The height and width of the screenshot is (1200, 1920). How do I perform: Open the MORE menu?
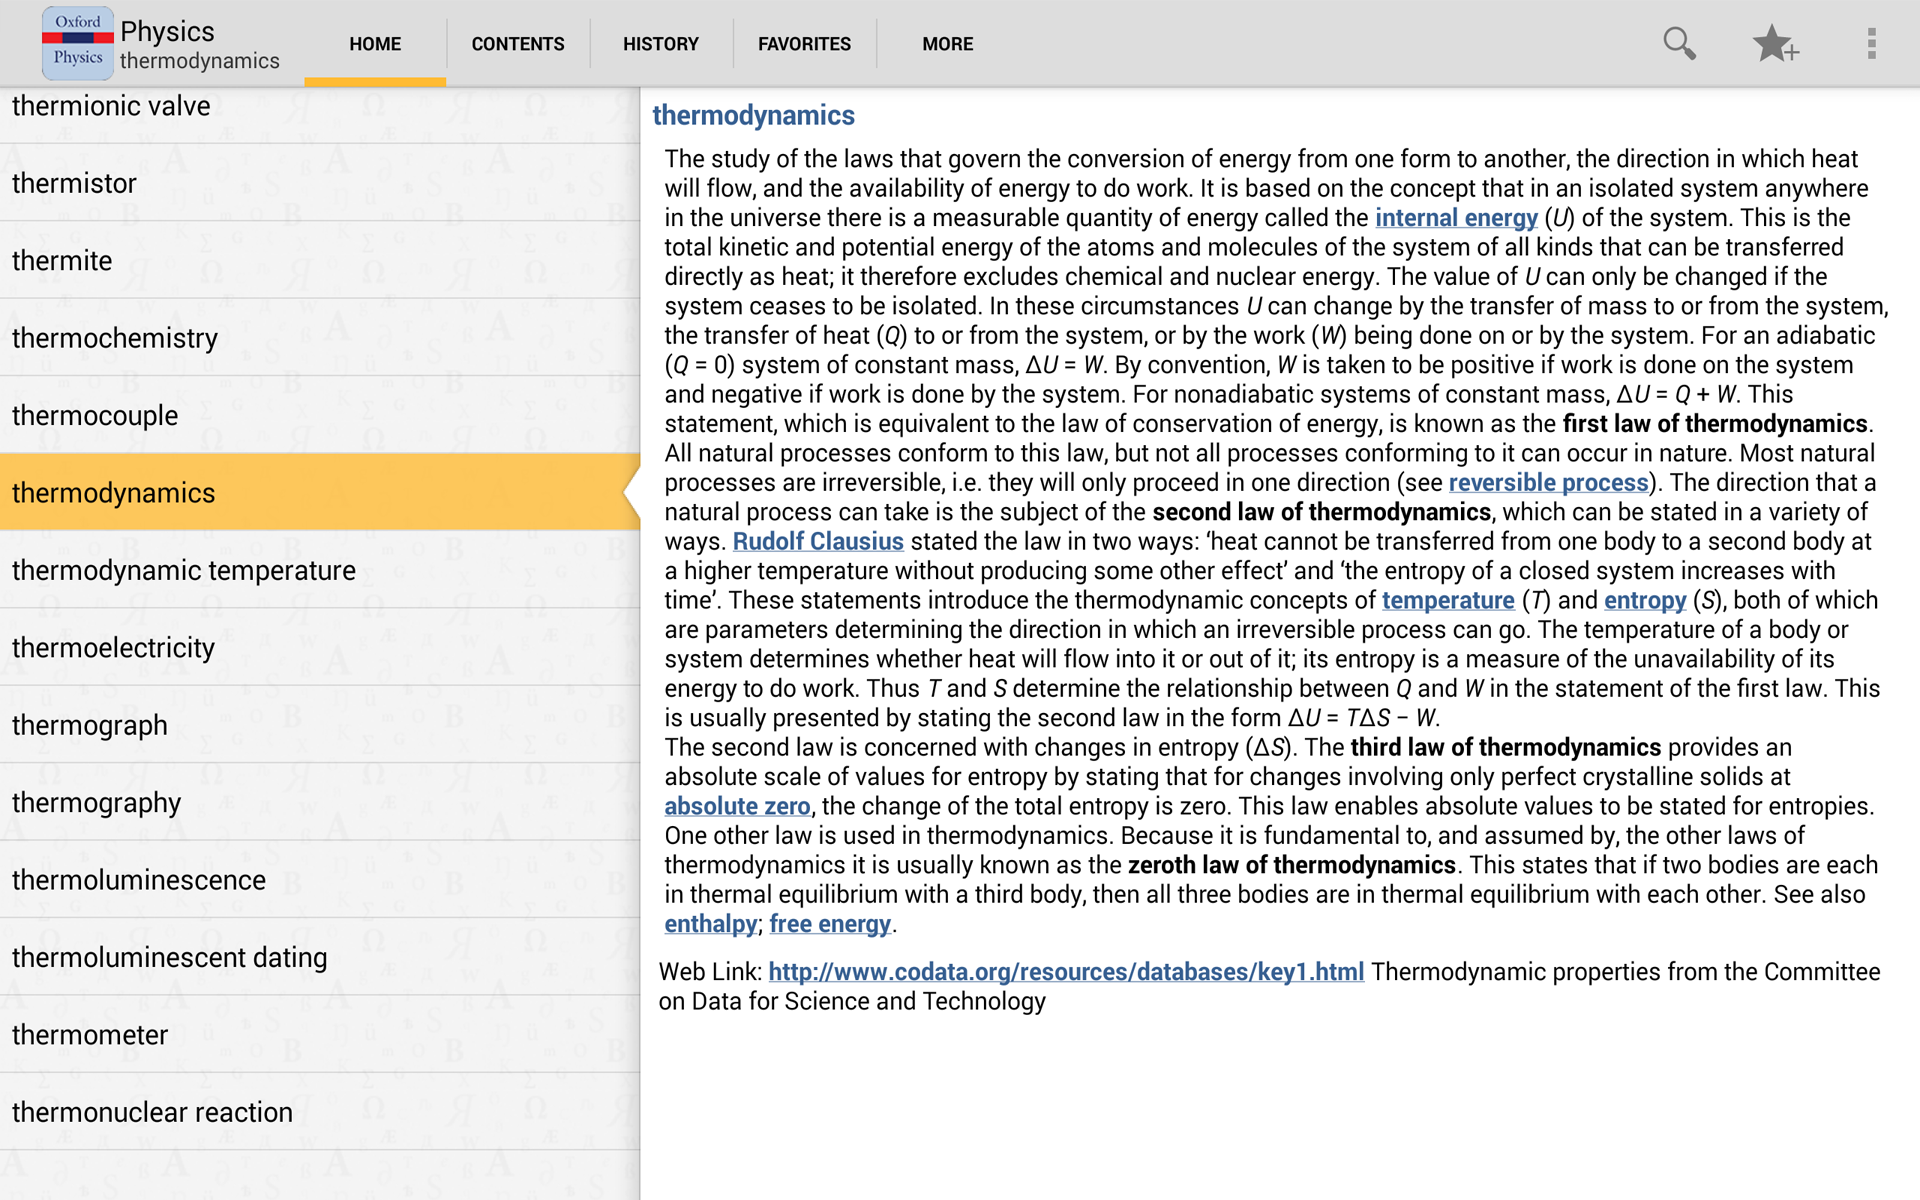coord(947,43)
